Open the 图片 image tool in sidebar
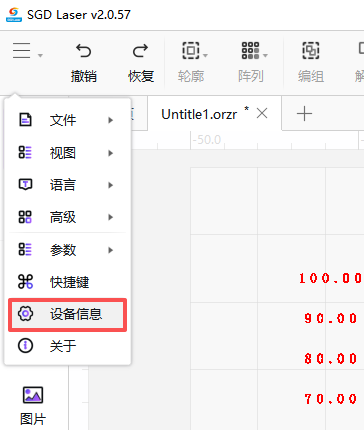 click(33, 405)
